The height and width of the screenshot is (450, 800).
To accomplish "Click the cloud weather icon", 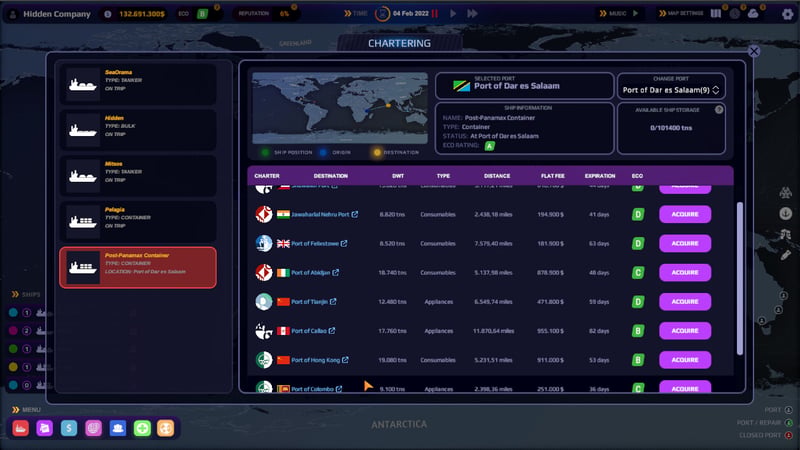I will (753, 14).
